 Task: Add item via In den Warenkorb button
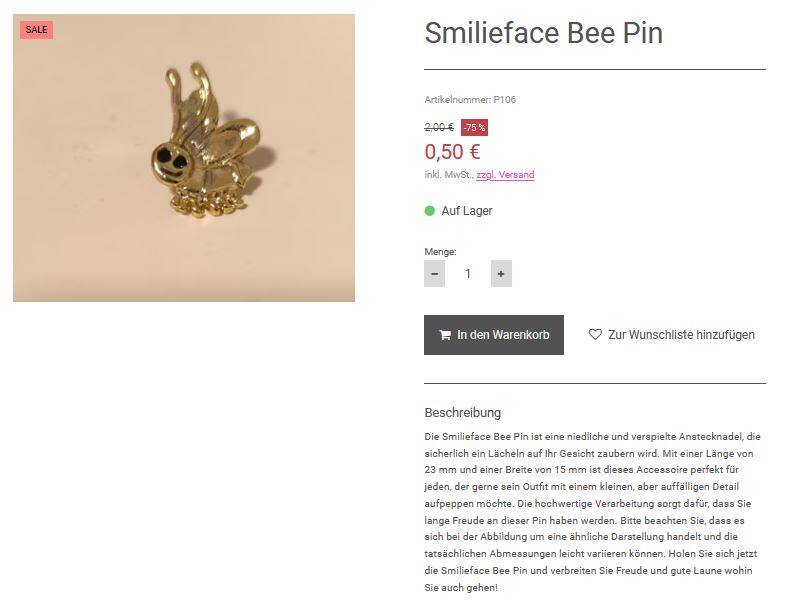coord(494,335)
